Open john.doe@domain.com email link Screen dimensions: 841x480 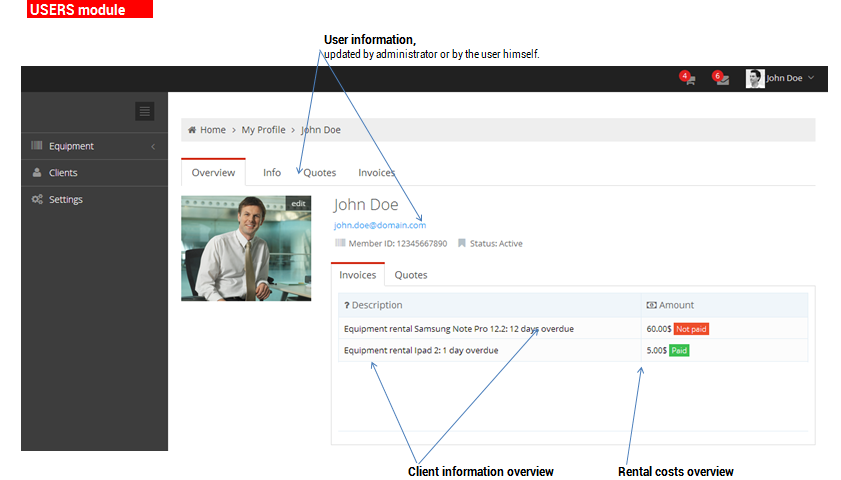[380, 225]
